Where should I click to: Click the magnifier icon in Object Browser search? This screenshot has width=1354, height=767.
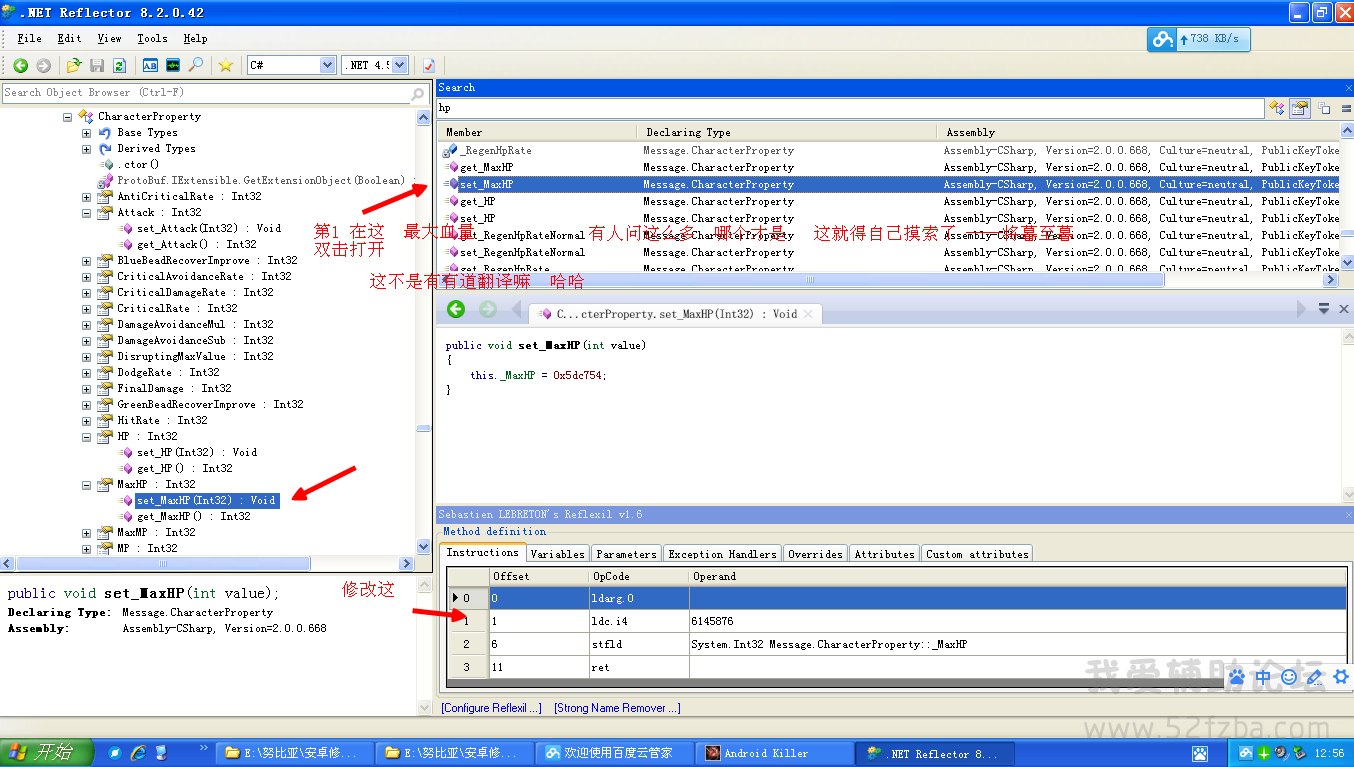coord(418,93)
